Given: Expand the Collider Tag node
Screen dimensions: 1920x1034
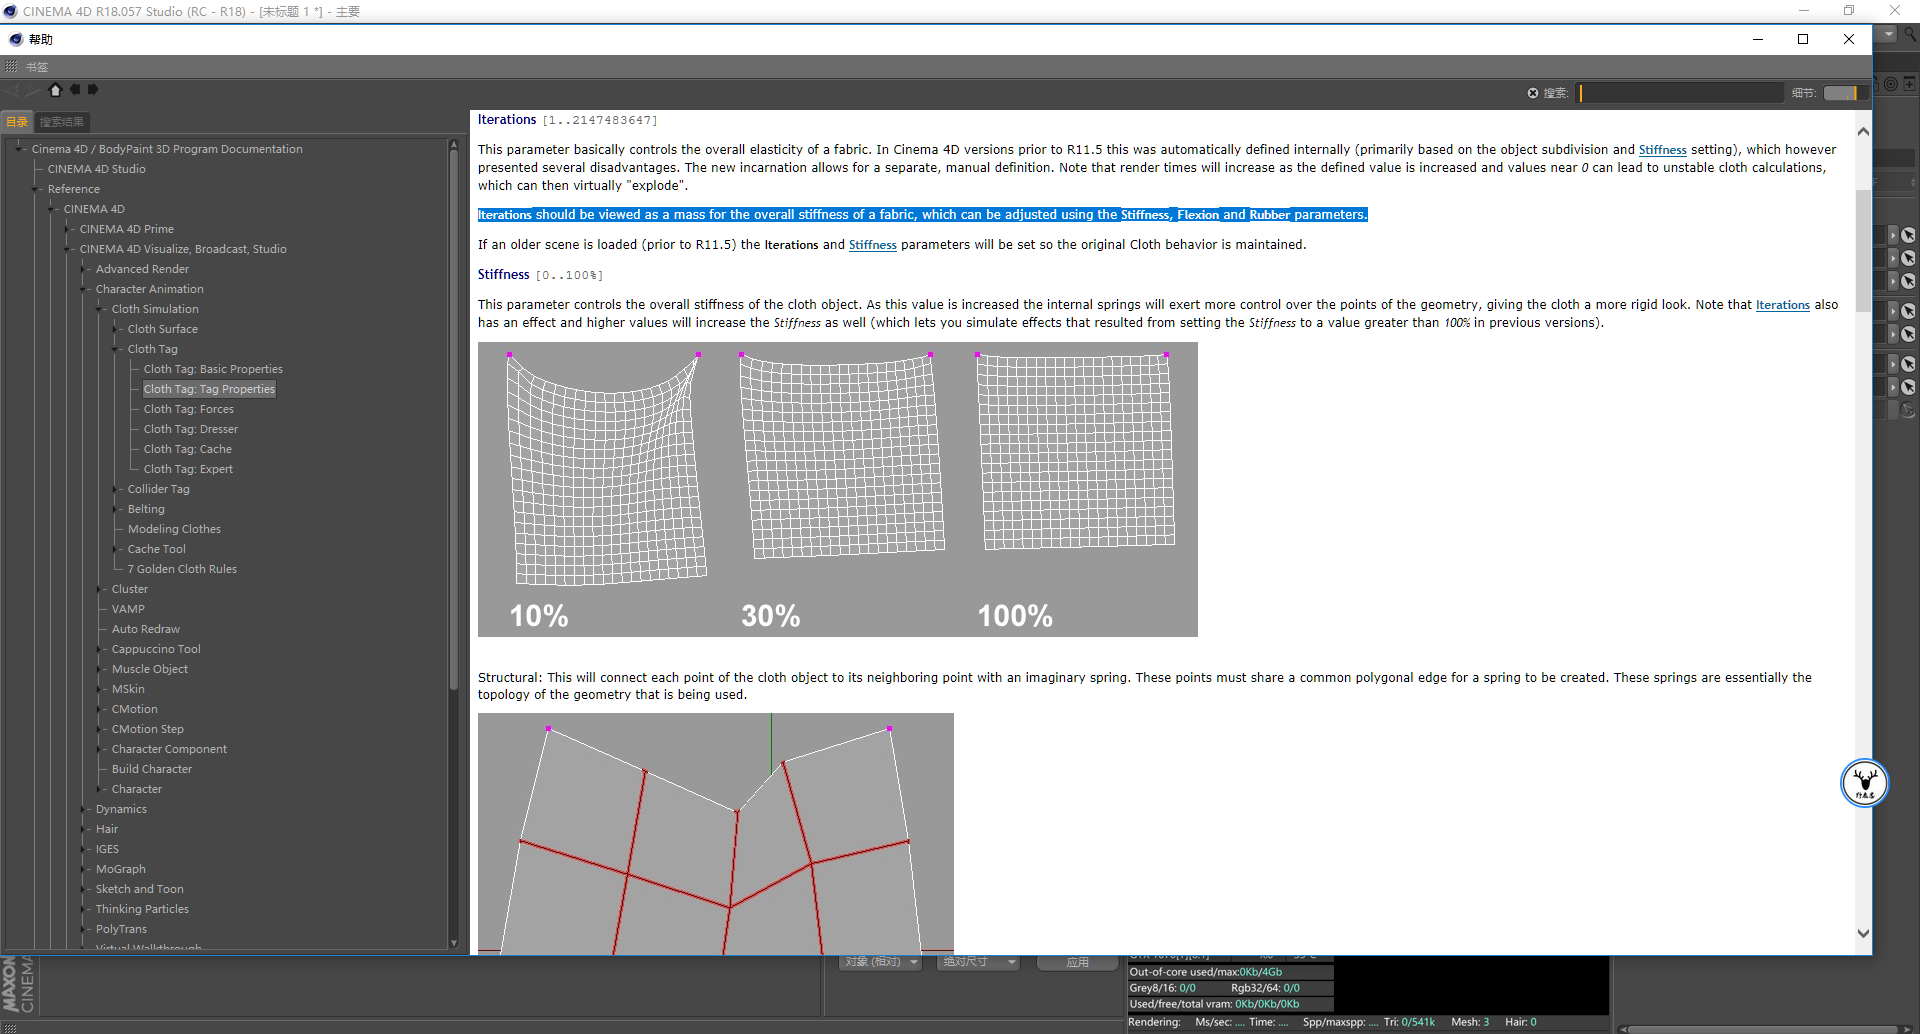Looking at the screenshot, I should (115, 489).
